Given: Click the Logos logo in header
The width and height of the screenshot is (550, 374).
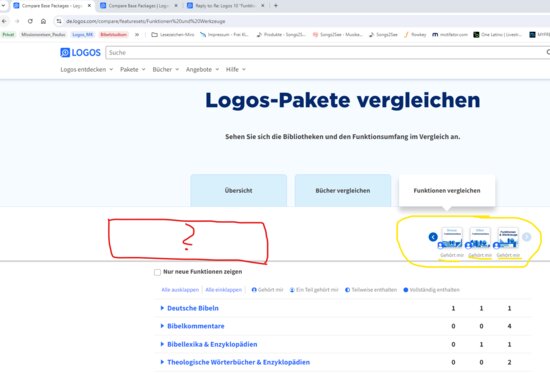Looking at the screenshot, I should coord(80,53).
